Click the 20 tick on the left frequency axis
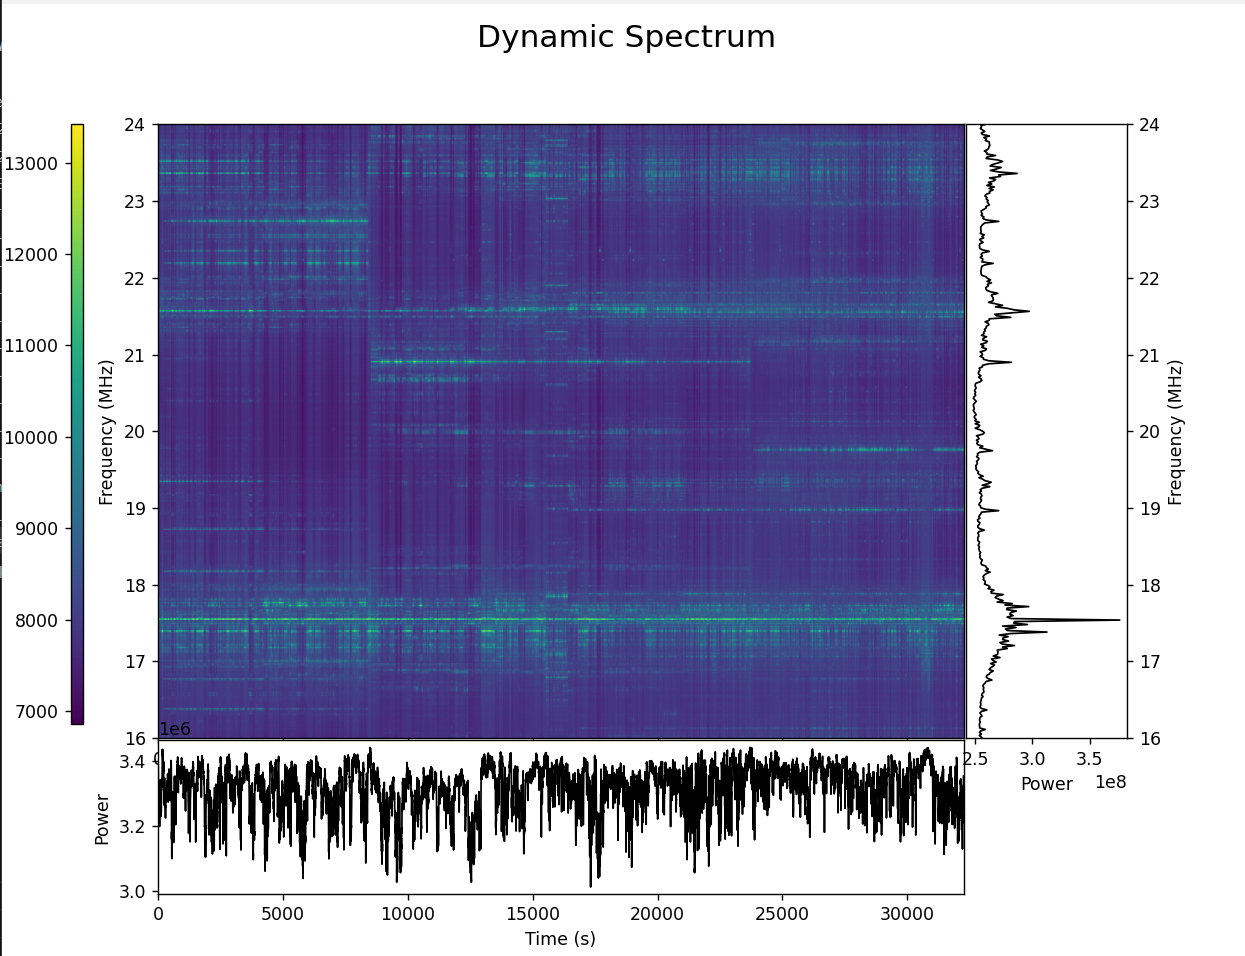This screenshot has width=1245, height=956. tap(134, 432)
